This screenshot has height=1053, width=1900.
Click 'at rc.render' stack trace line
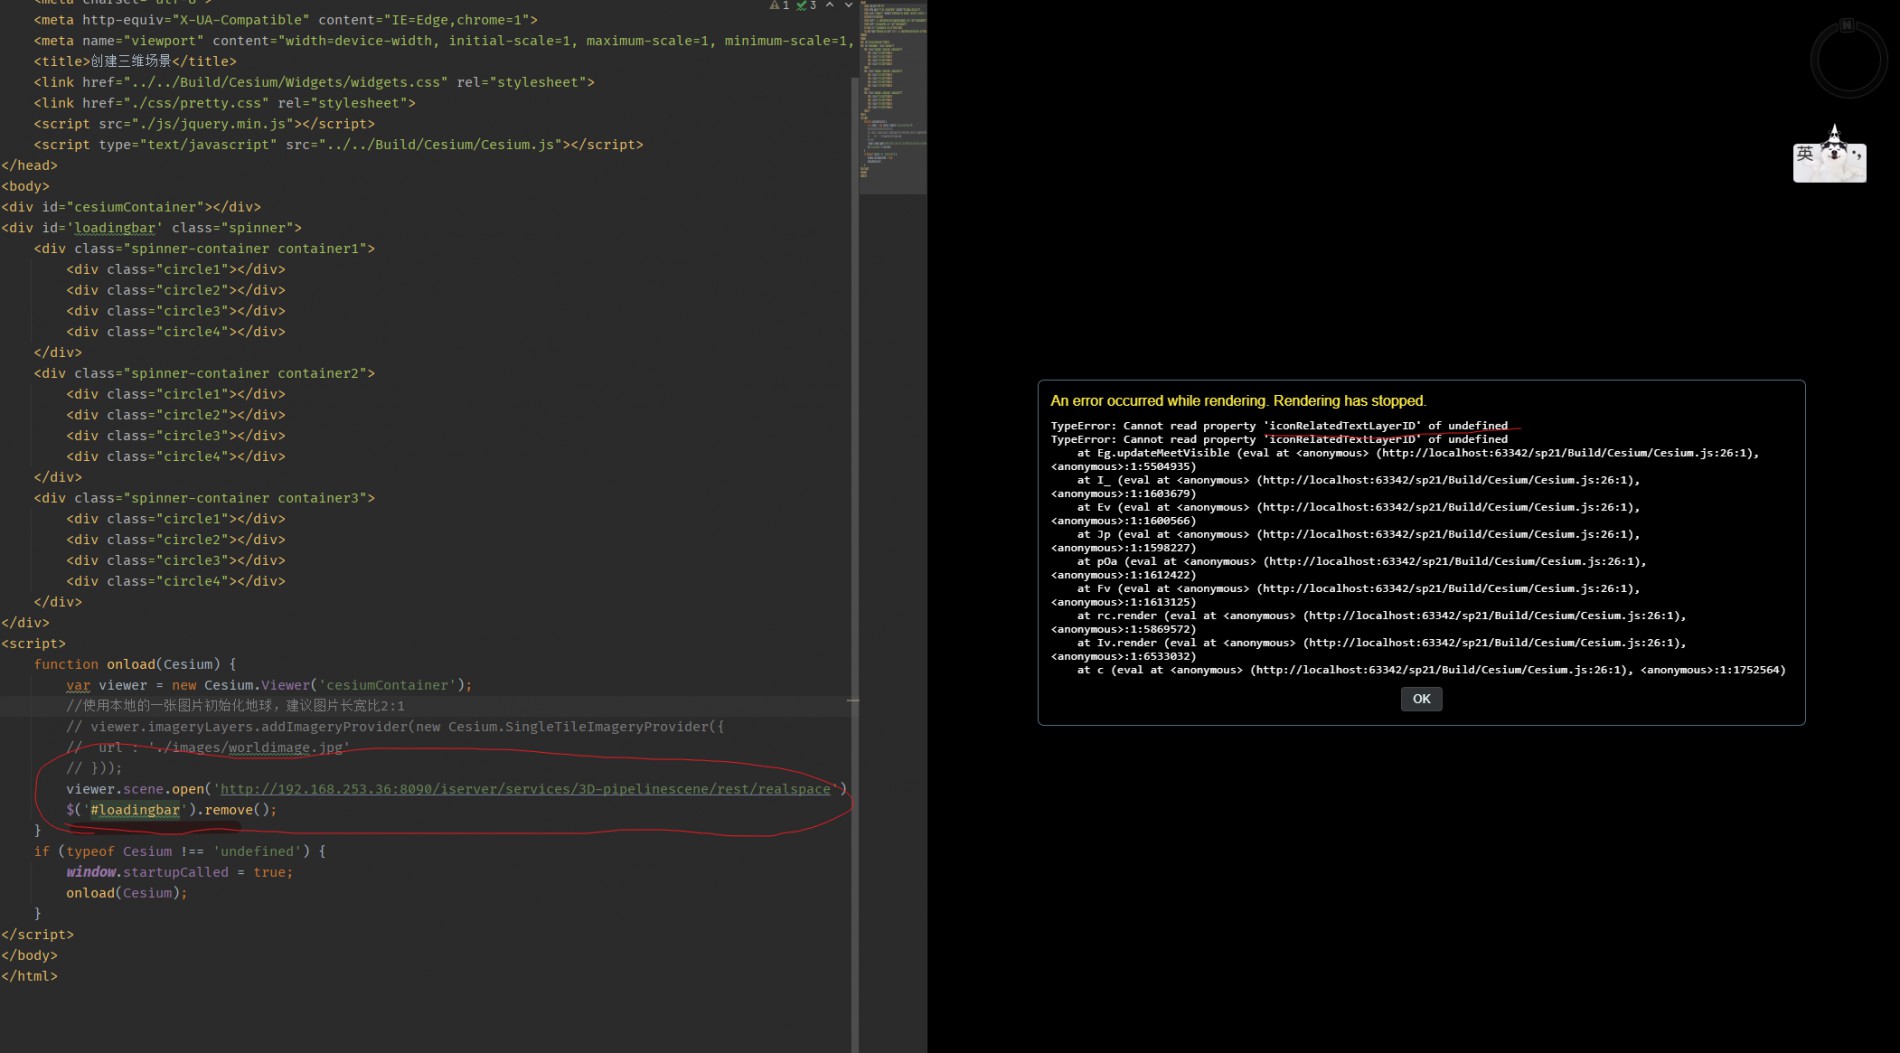(1381, 616)
